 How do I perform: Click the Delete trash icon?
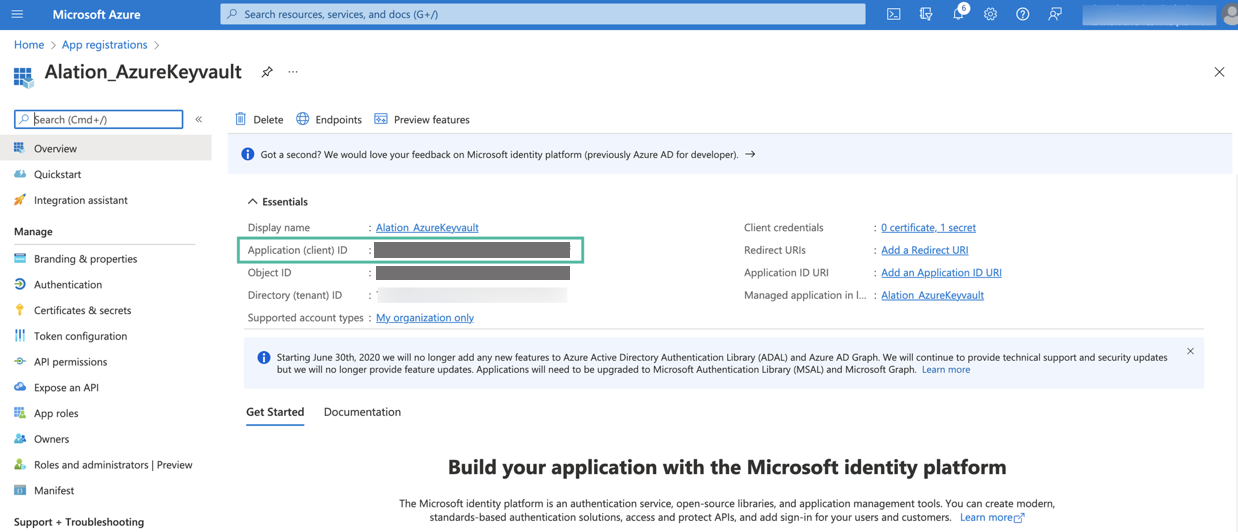(x=241, y=119)
